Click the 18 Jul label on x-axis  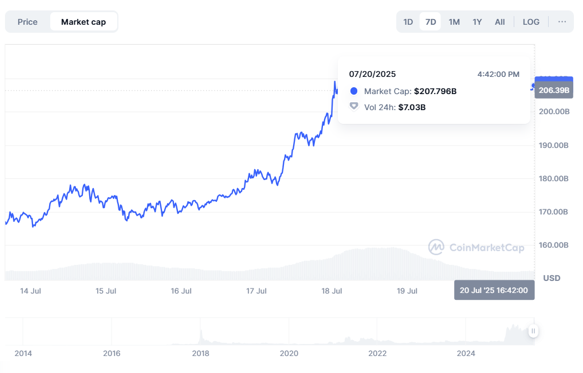tap(332, 291)
